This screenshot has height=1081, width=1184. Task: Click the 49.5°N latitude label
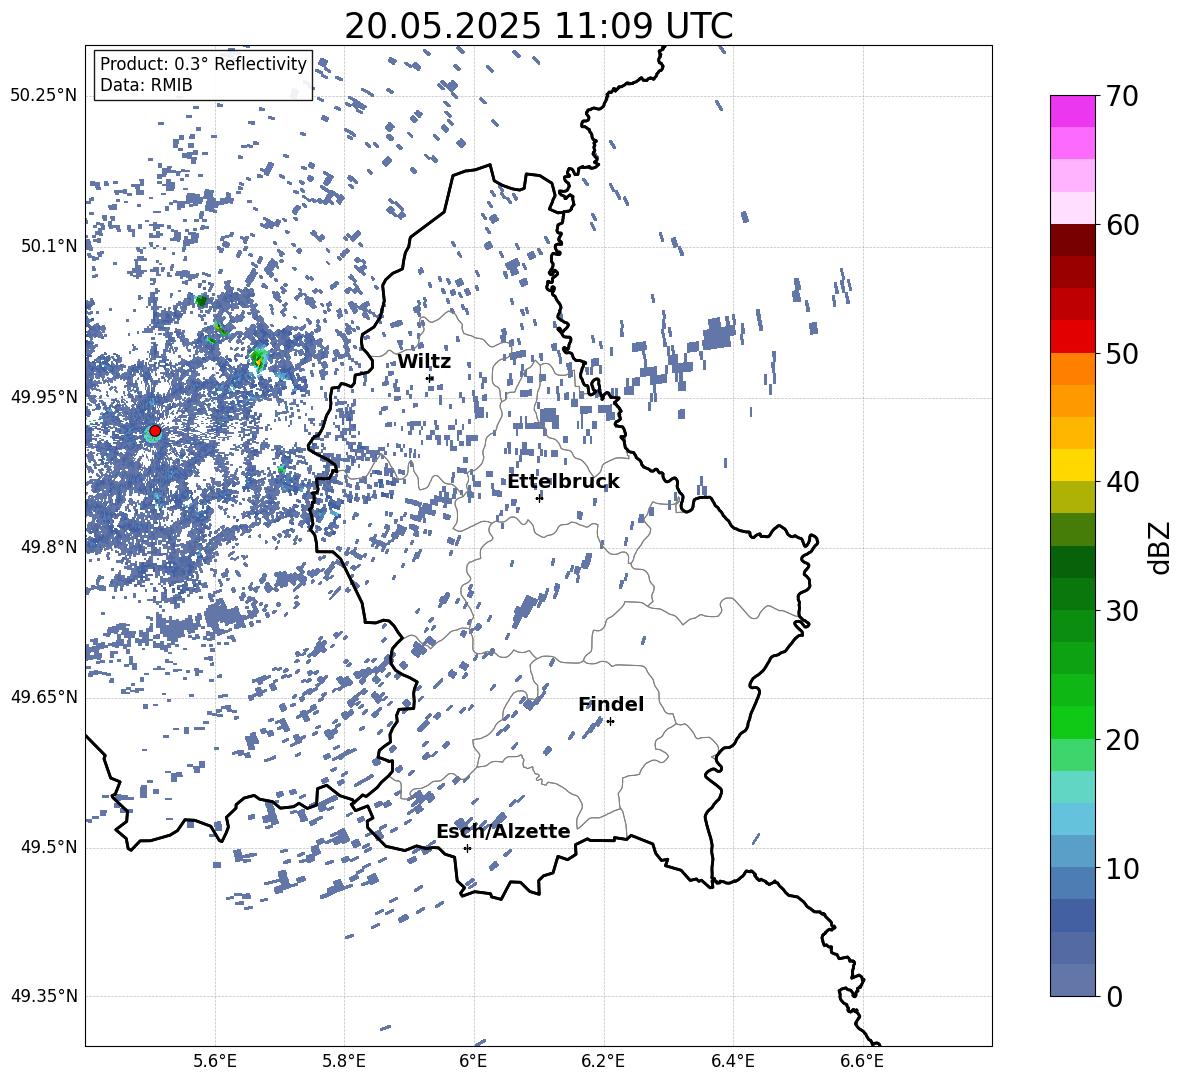tap(49, 847)
